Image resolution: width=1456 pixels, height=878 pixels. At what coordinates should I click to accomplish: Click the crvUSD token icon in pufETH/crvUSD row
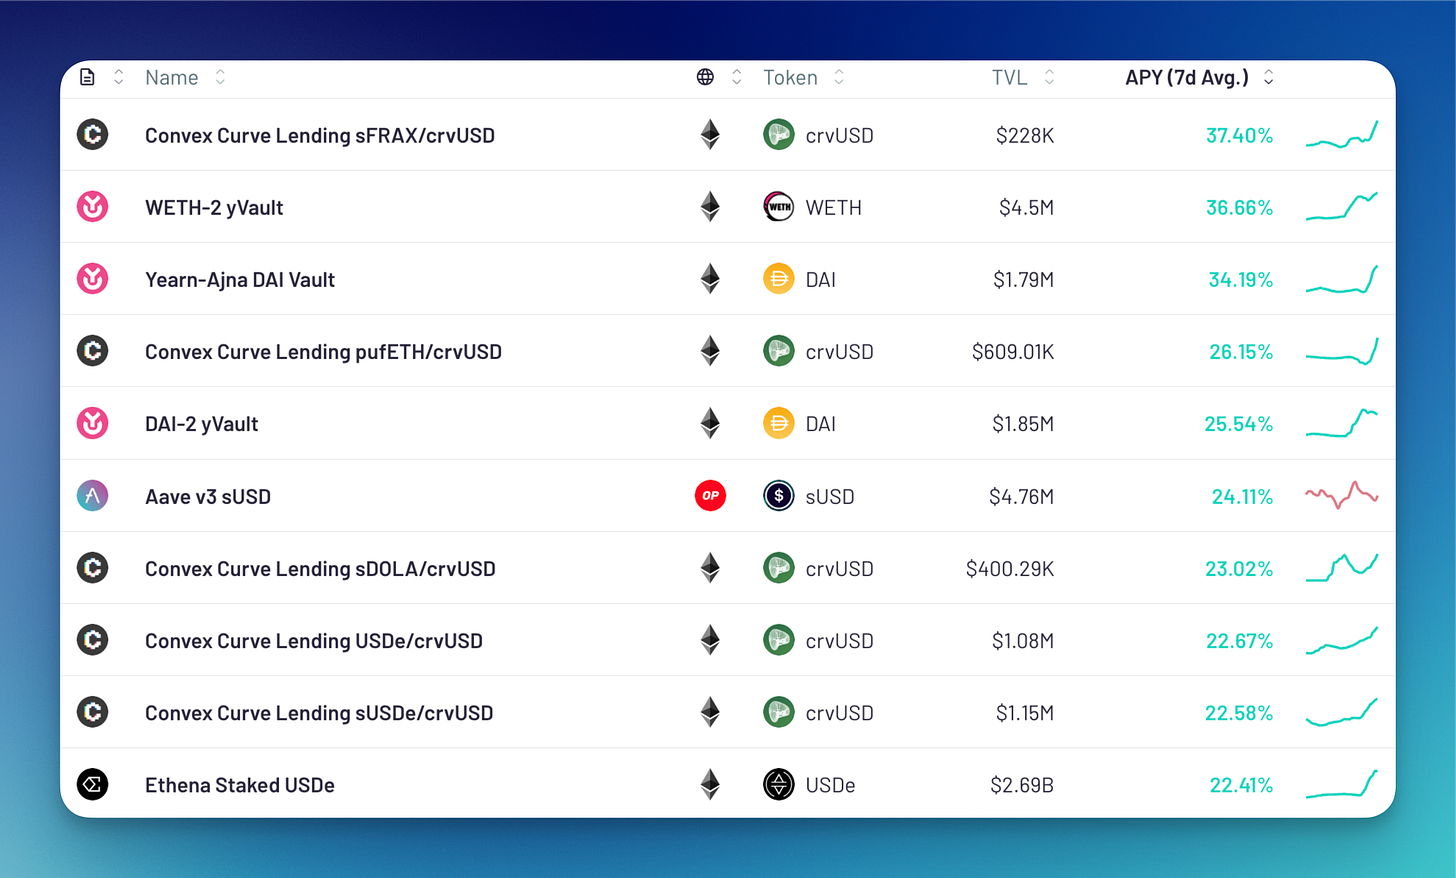click(x=778, y=351)
